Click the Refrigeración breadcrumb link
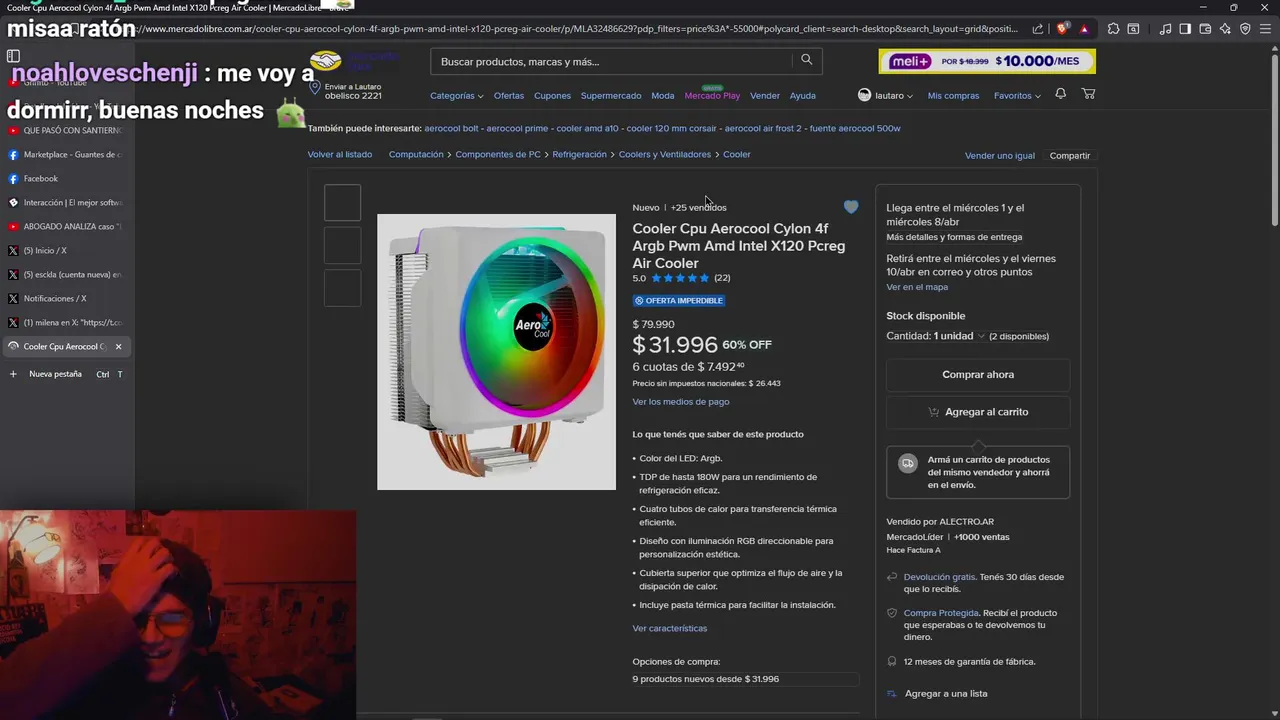Viewport: 1280px width, 720px height. coord(580,155)
